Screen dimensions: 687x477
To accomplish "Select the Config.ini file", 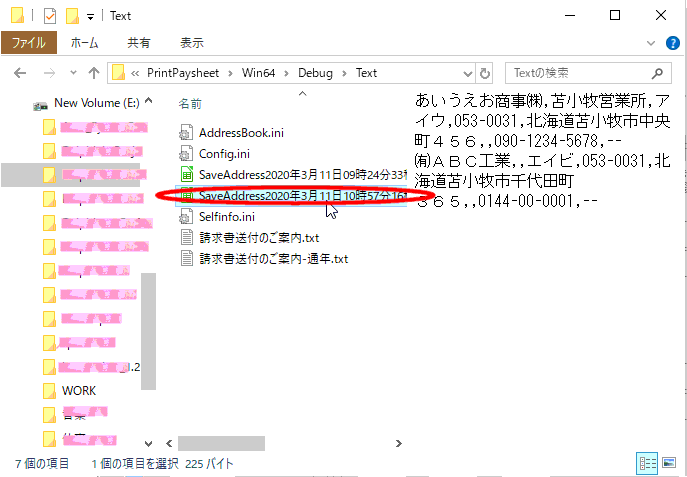I will click(x=223, y=153).
